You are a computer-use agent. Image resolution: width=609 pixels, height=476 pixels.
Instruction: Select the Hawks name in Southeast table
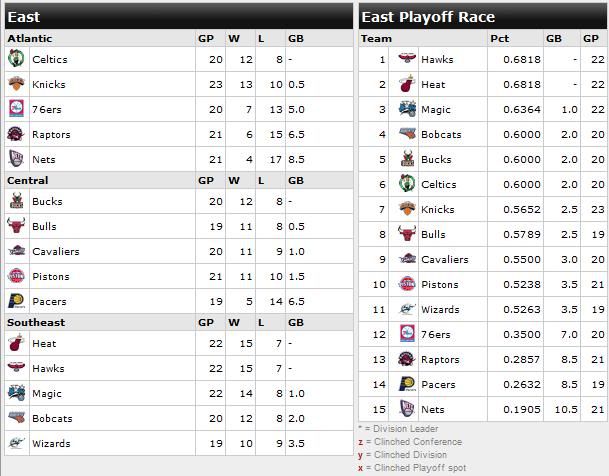[x=48, y=368]
